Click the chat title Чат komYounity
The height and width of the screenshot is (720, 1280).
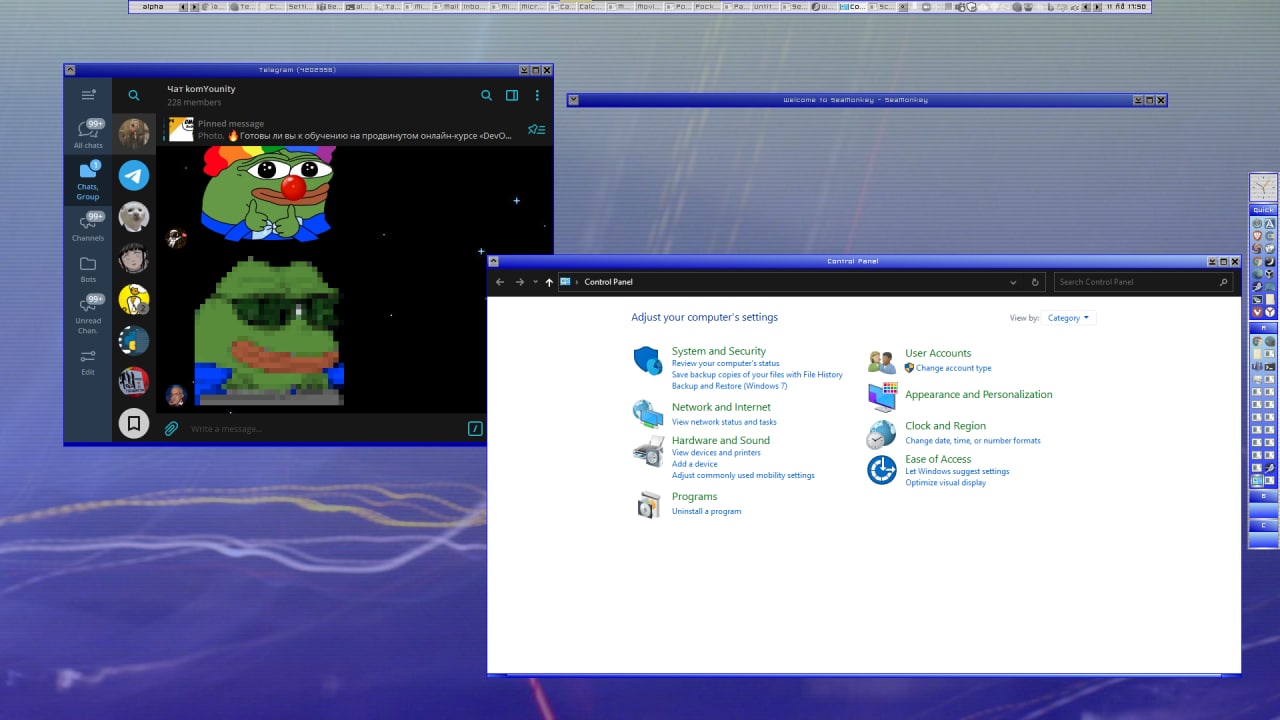201,89
